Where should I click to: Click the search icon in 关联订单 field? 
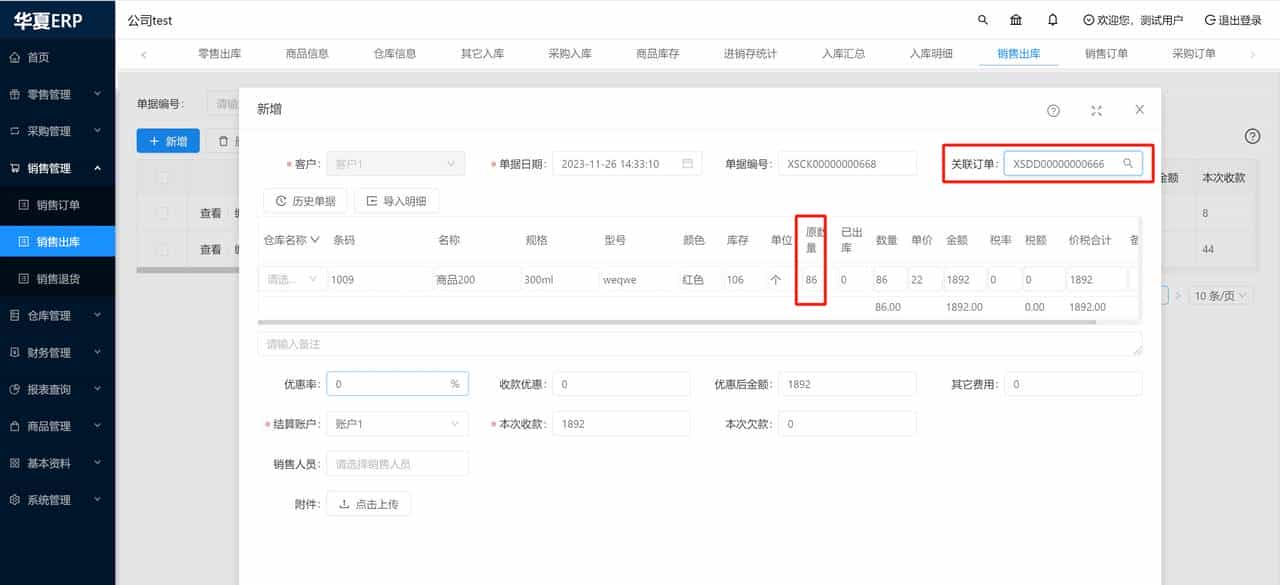tap(1129, 162)
